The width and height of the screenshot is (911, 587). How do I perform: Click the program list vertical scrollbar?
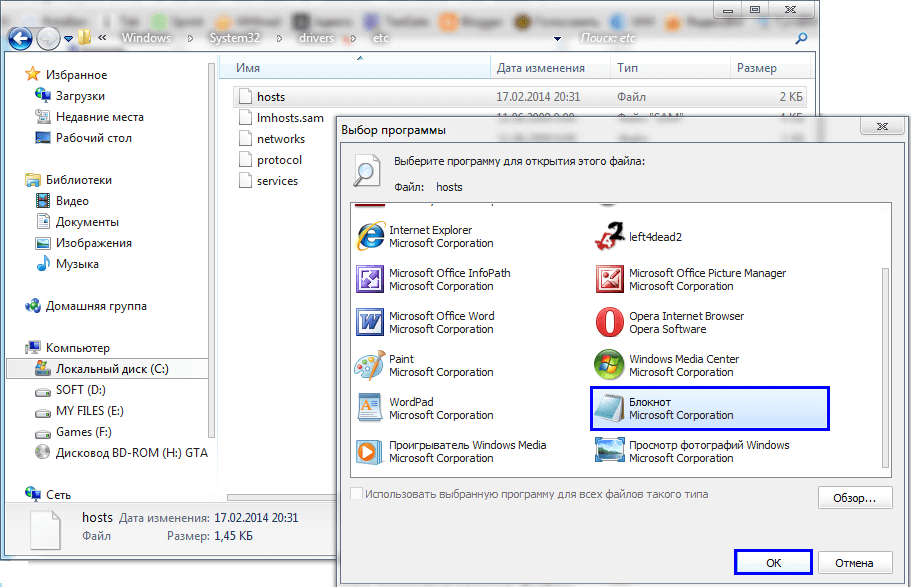(x=885, y=367)
